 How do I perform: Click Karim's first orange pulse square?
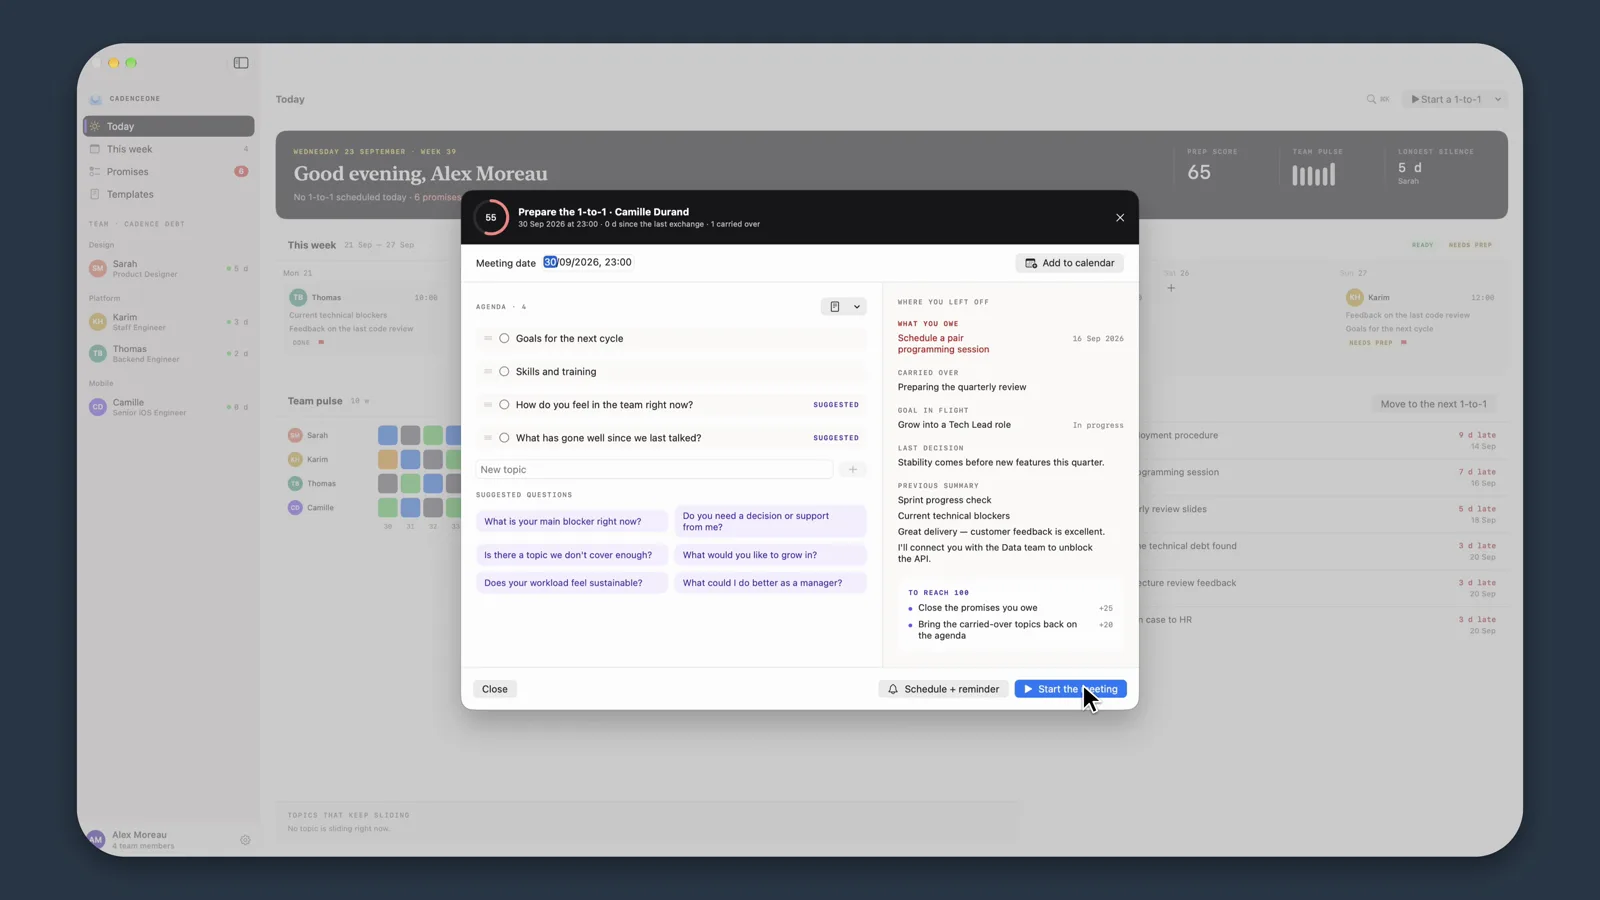(x=388, y=459)
